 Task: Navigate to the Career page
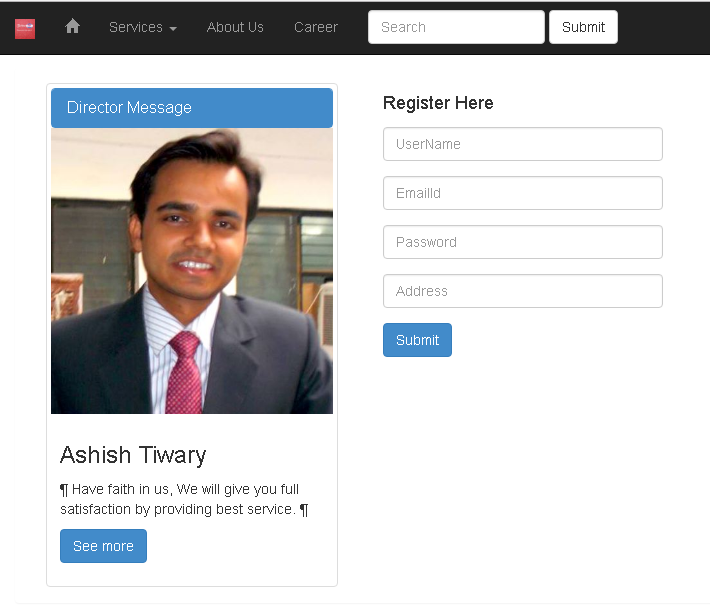(x=316, y=27)
